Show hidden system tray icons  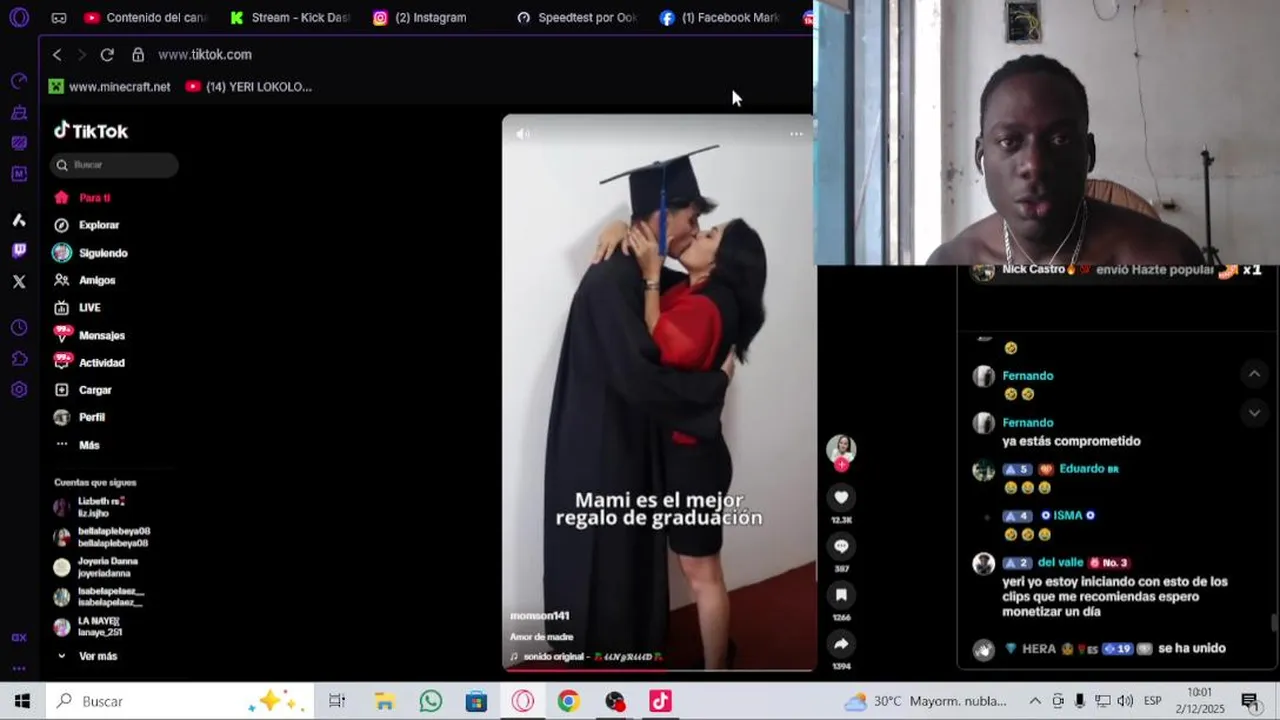[x=1035, y=701]
